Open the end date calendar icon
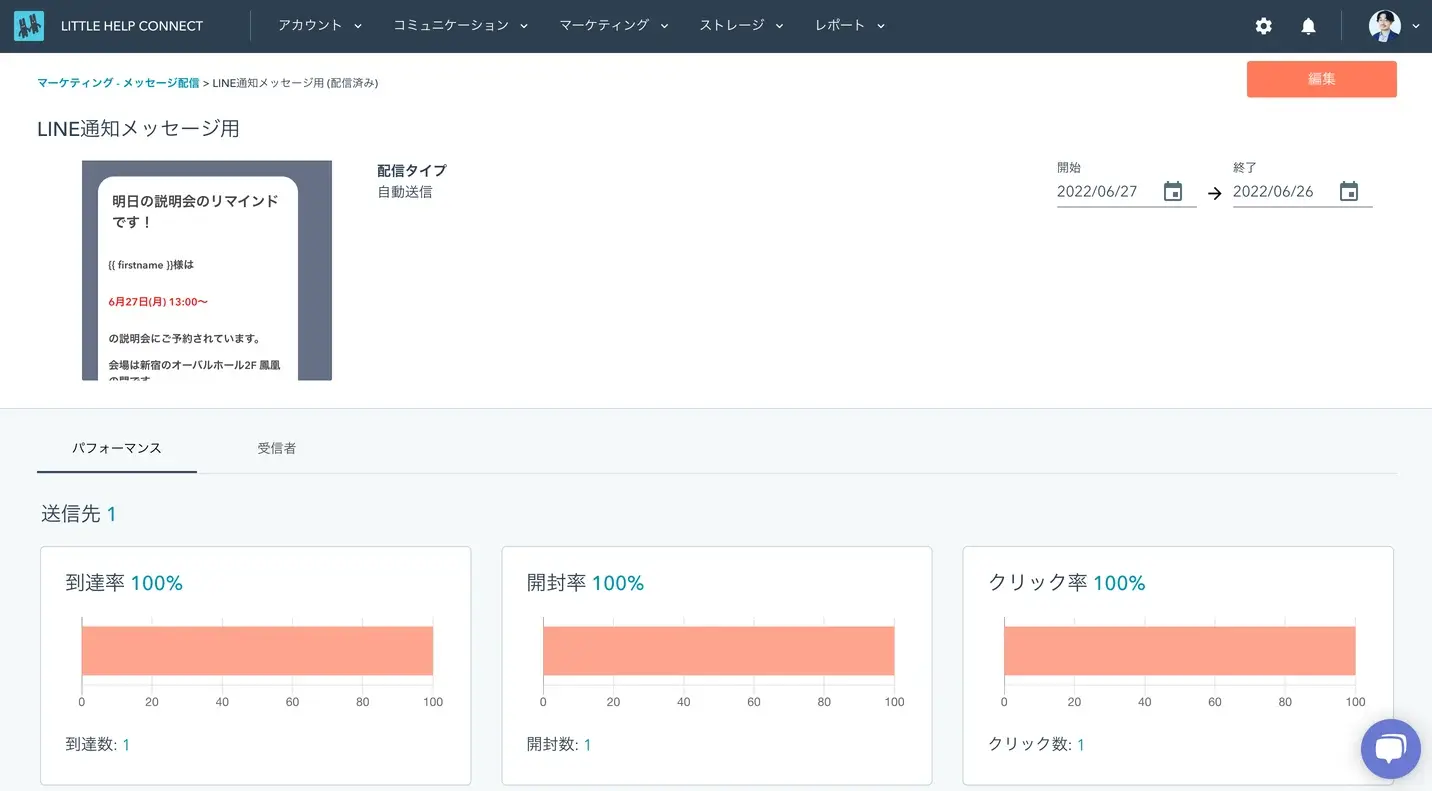 1349,192
